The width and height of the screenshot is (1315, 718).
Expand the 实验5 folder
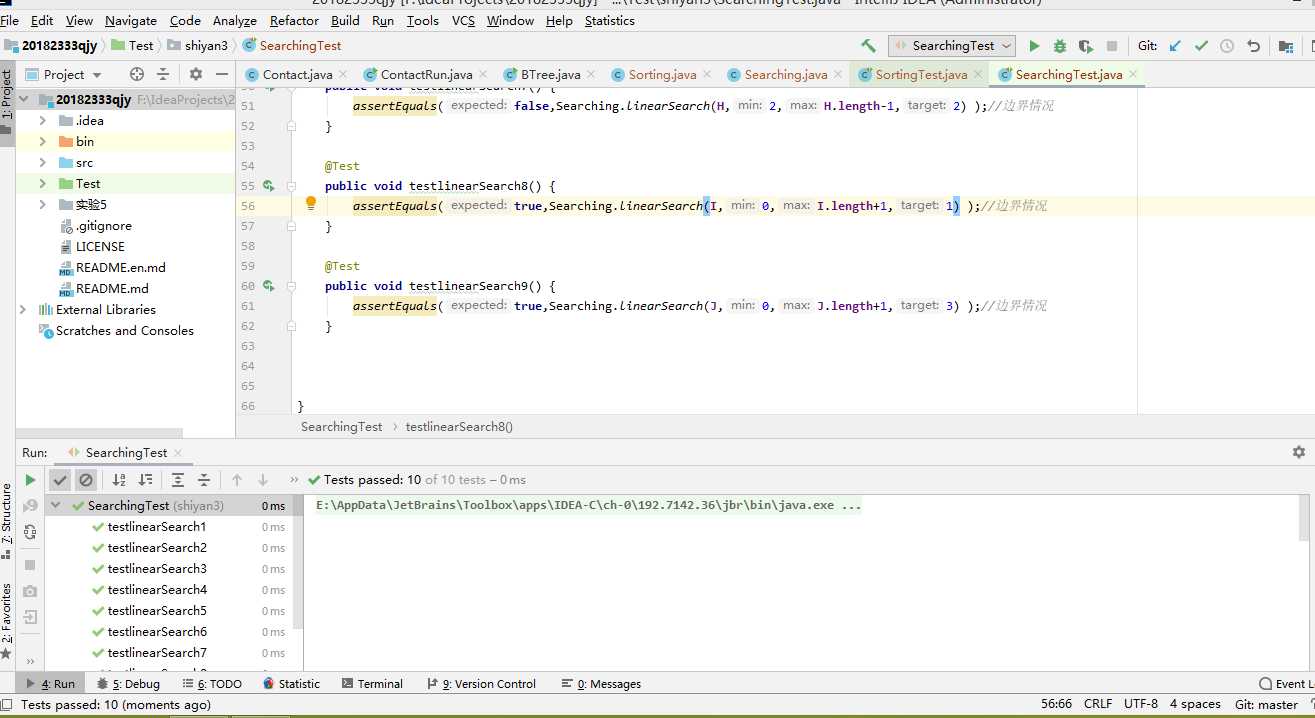(42, 204)
